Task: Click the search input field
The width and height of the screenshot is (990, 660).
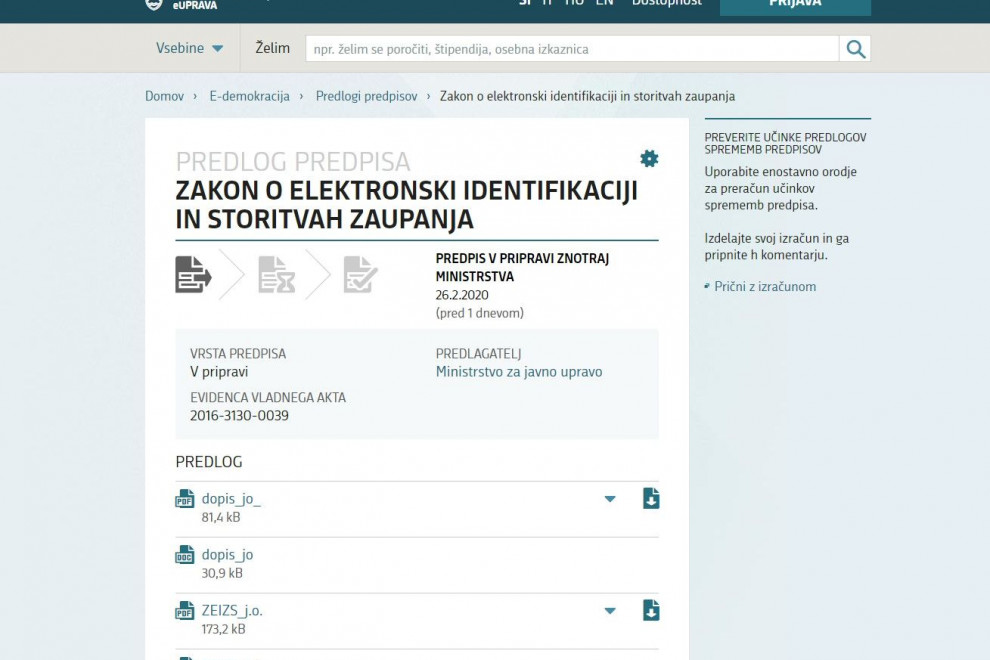Action: [572, 49]
